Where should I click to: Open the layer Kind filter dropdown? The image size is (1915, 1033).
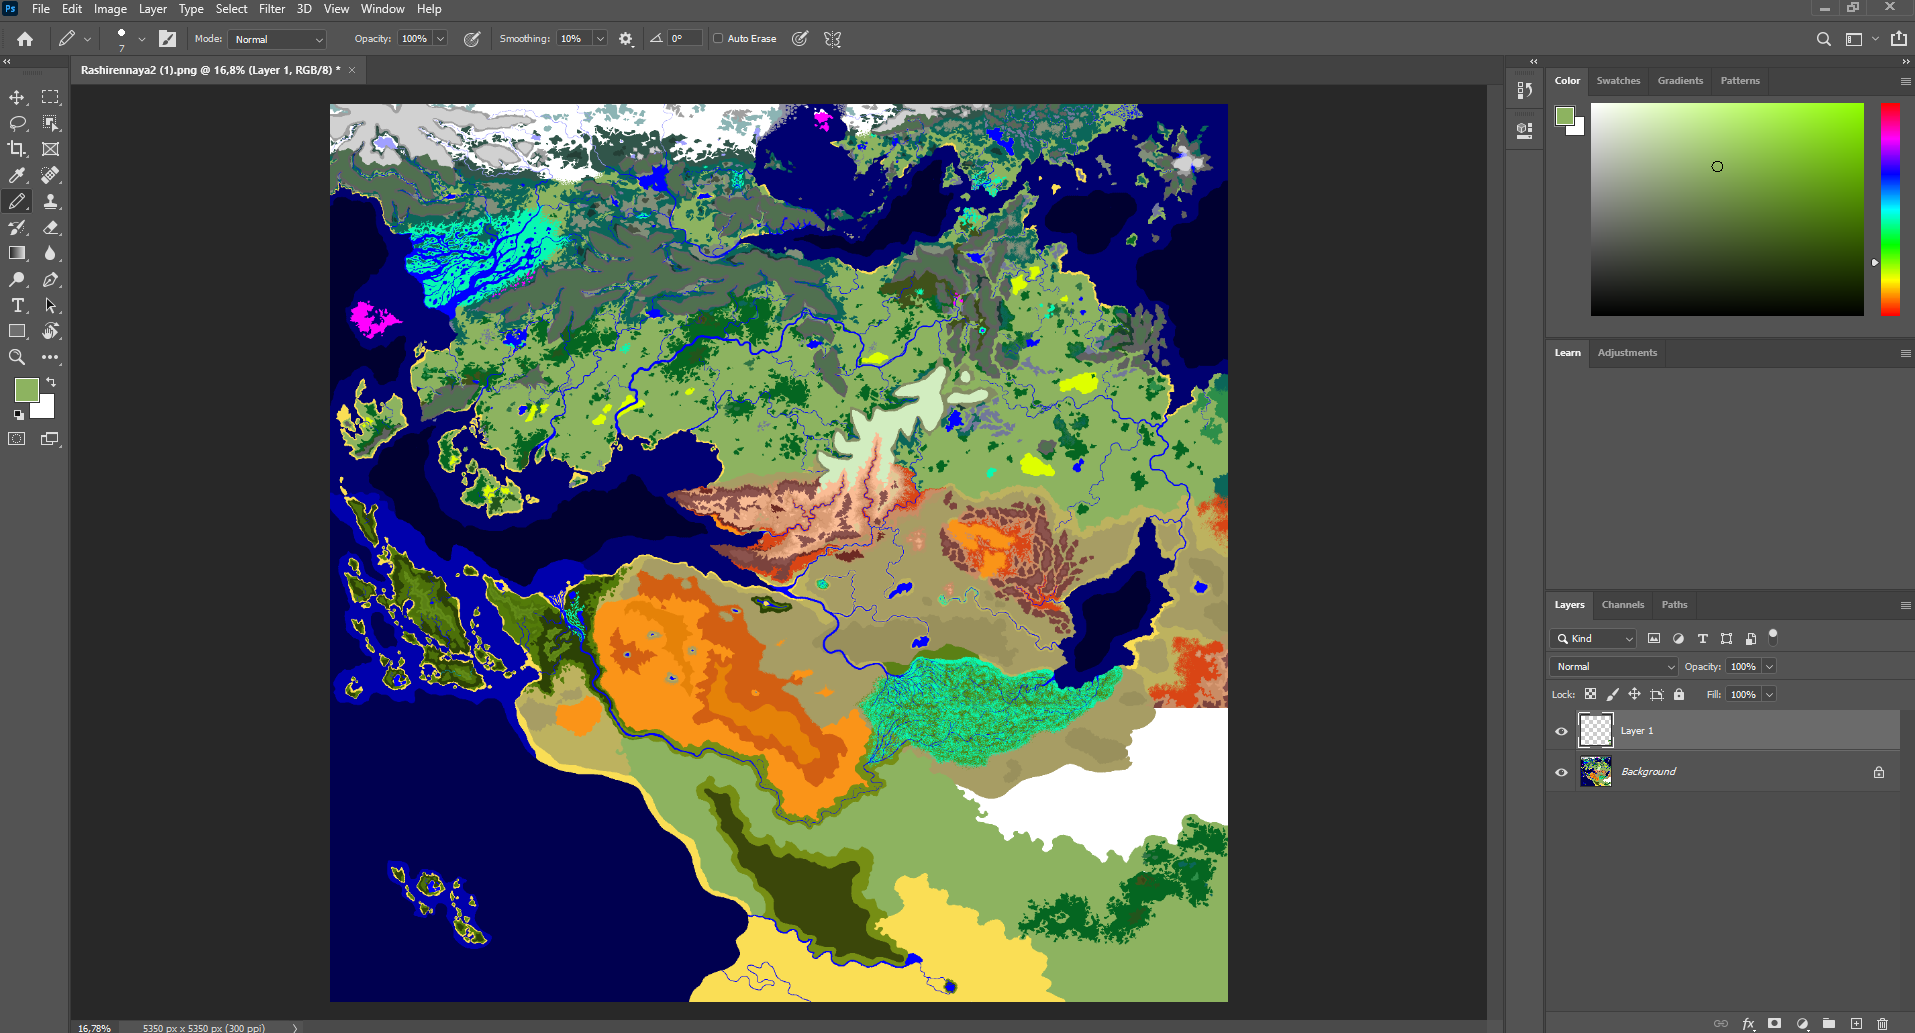click(x=1593, y=638)
